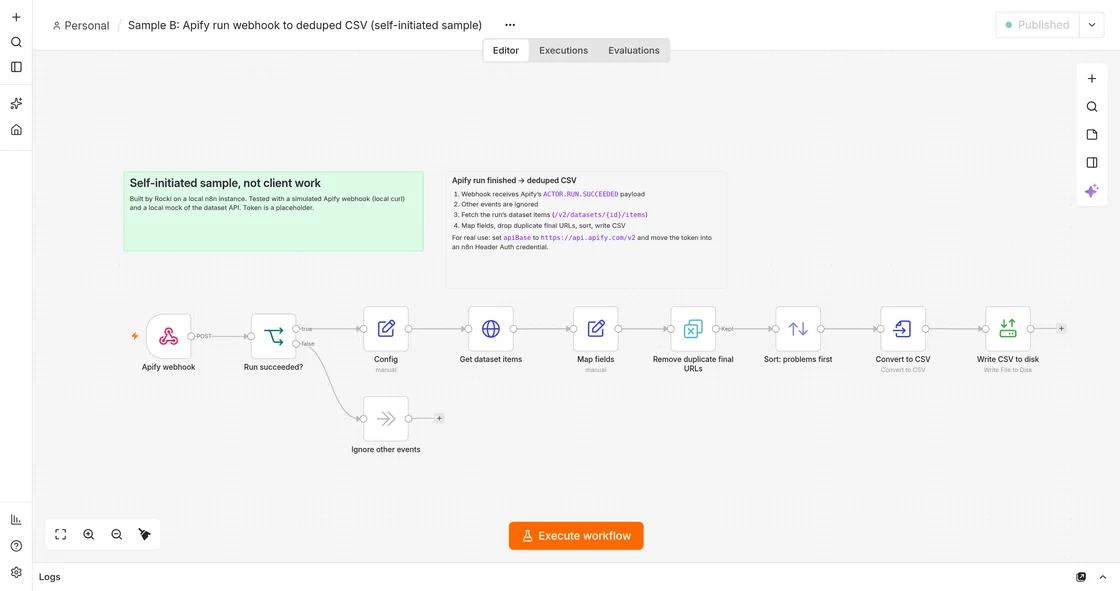Open the Map fields node
1120x591 pixels.
tap(596, 329)
